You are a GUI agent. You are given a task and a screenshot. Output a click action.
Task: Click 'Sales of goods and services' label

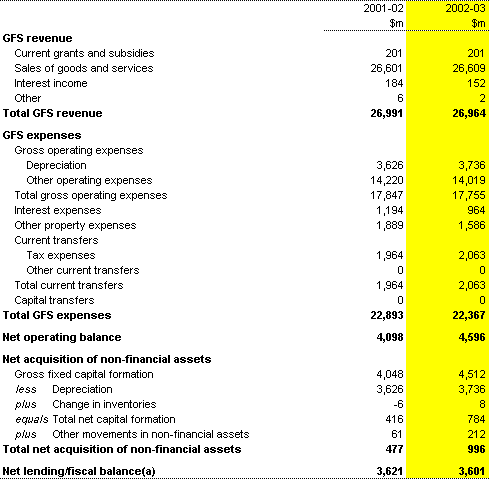click(x=84, y=68)
